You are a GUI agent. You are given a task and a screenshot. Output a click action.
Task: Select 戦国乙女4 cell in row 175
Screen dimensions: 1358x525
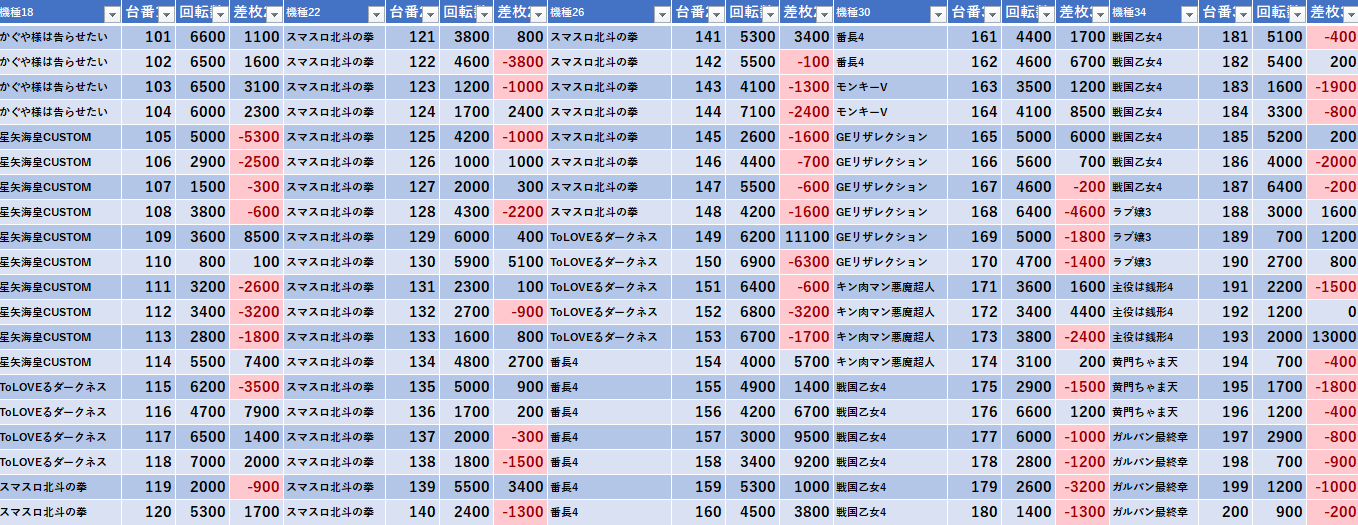tap(891, 387)
